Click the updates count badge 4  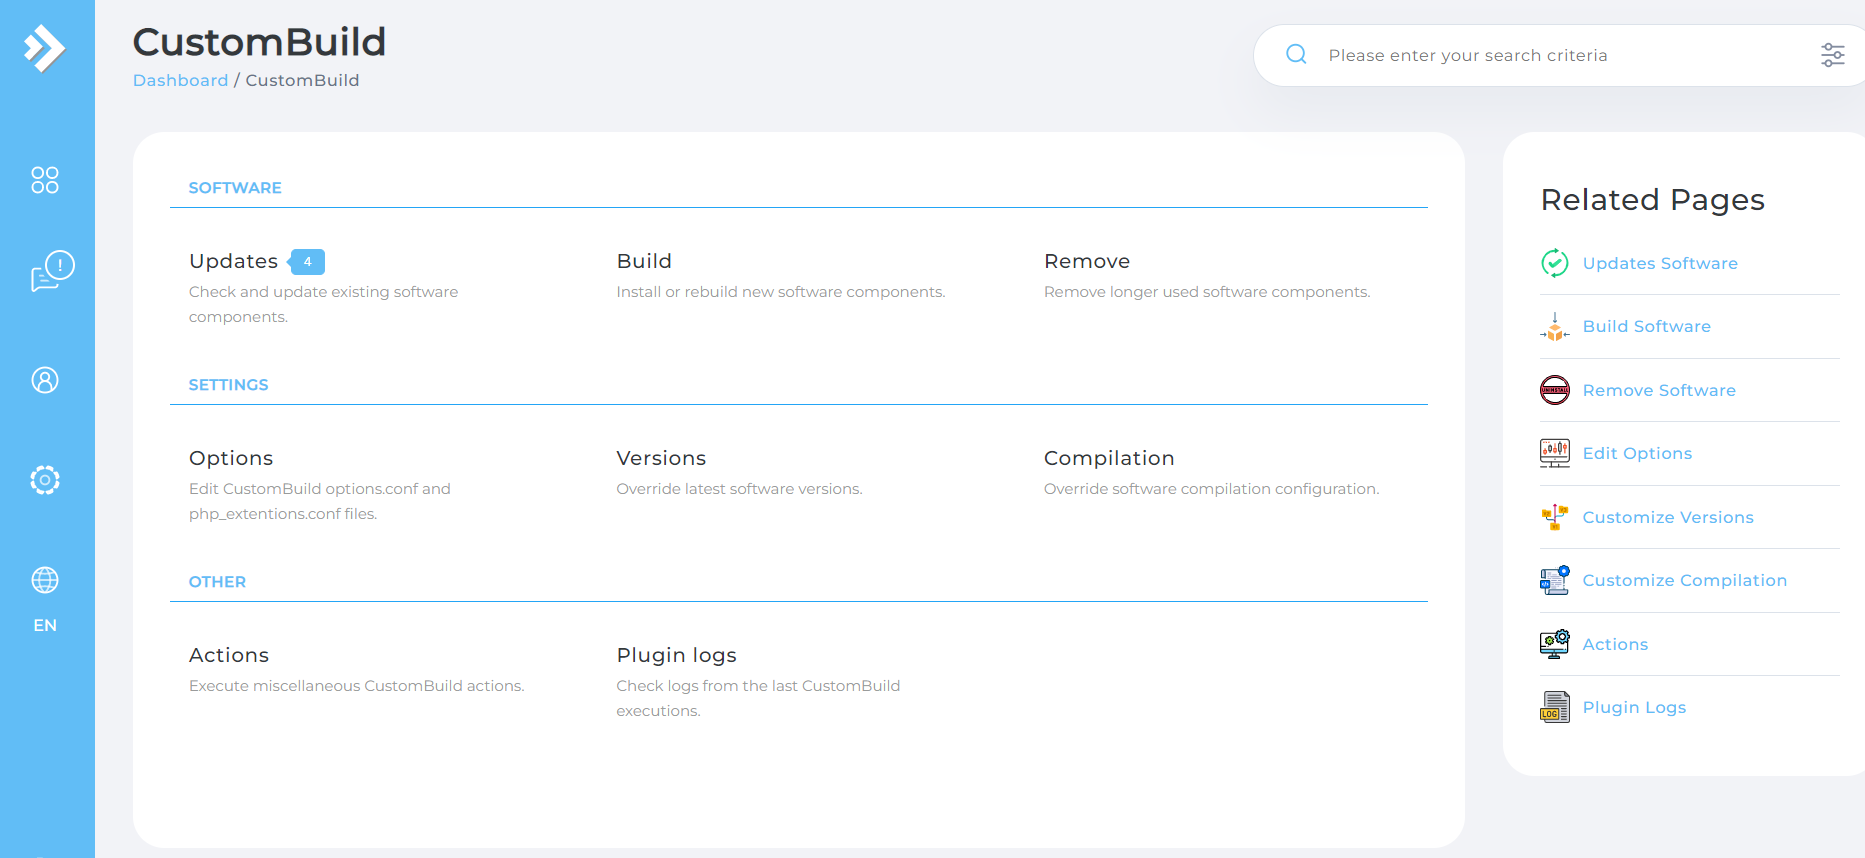click(308, 262)
